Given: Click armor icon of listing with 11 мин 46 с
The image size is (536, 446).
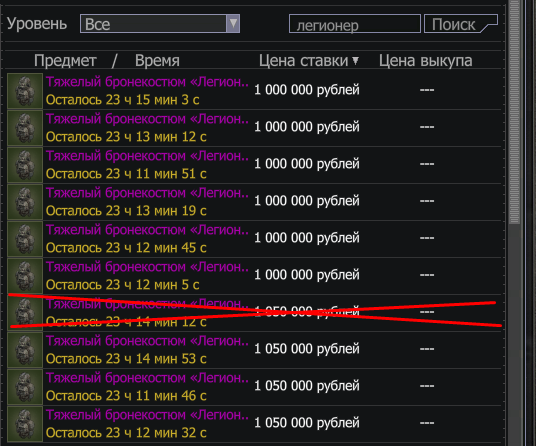Looking at the screenshot, I should point(25,387).
